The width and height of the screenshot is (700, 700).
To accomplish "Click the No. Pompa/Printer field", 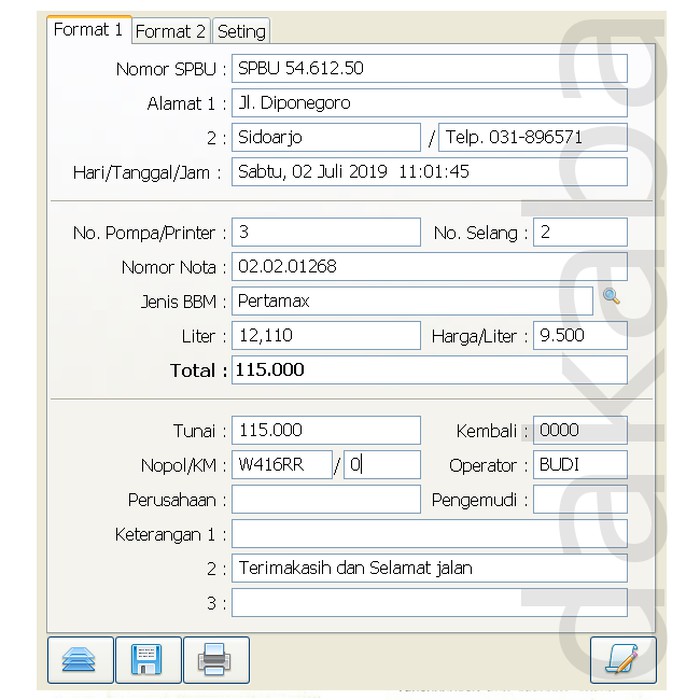I will 325,232.
